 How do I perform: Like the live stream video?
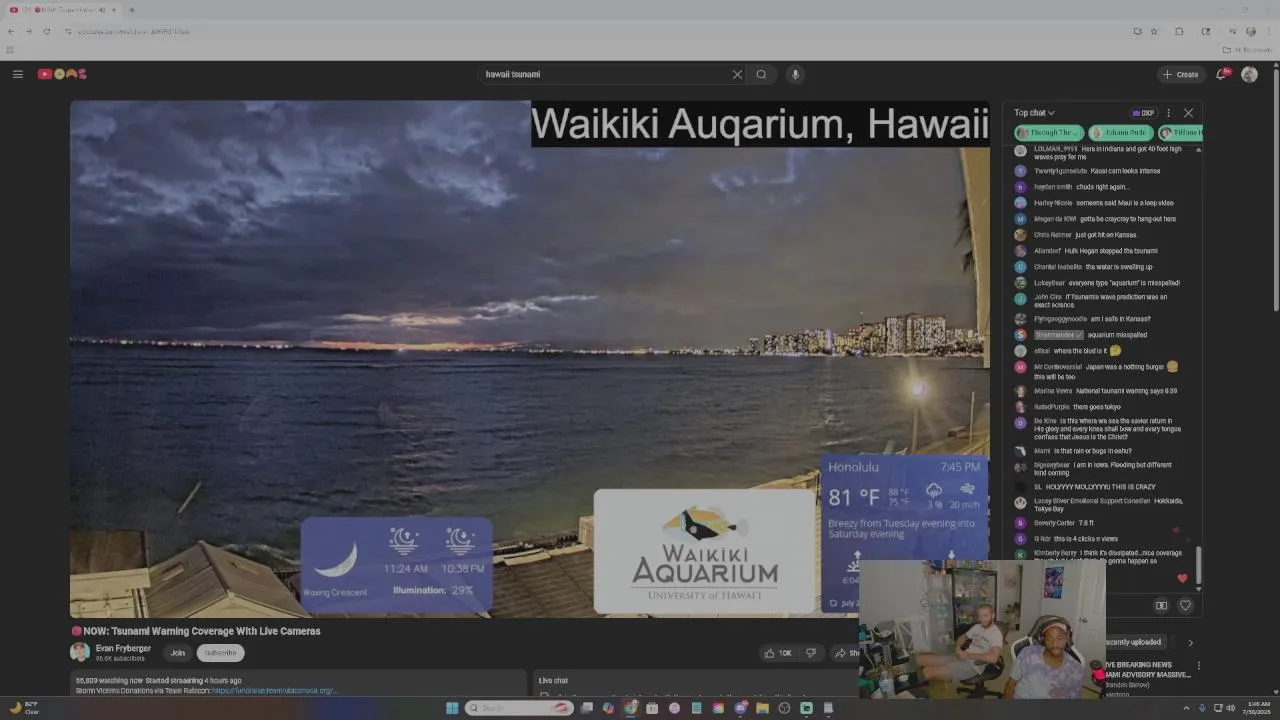(x=778, y=653)
